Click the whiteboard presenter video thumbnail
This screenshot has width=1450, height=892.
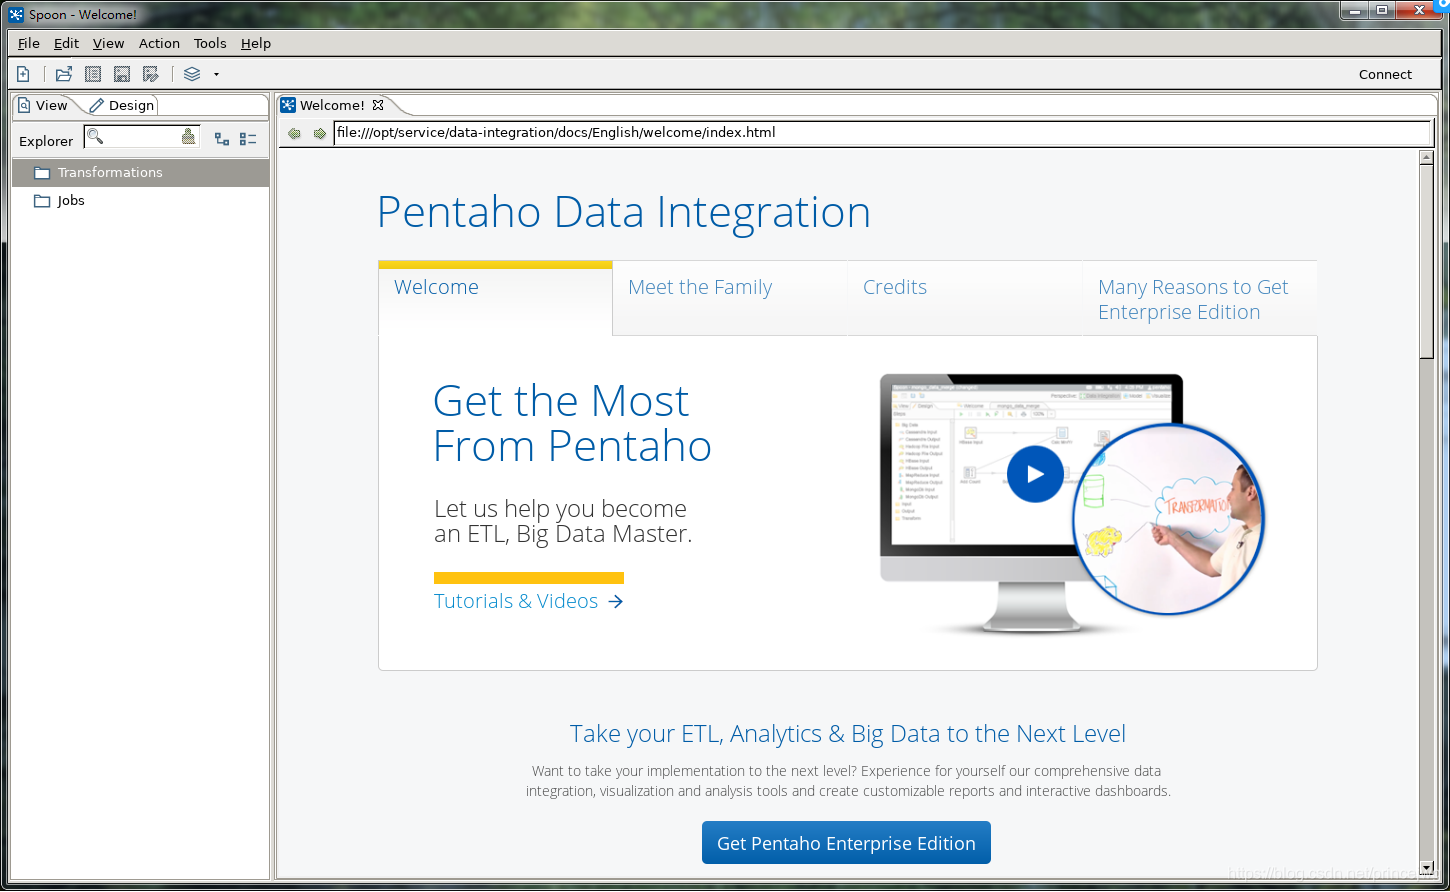1169,518
